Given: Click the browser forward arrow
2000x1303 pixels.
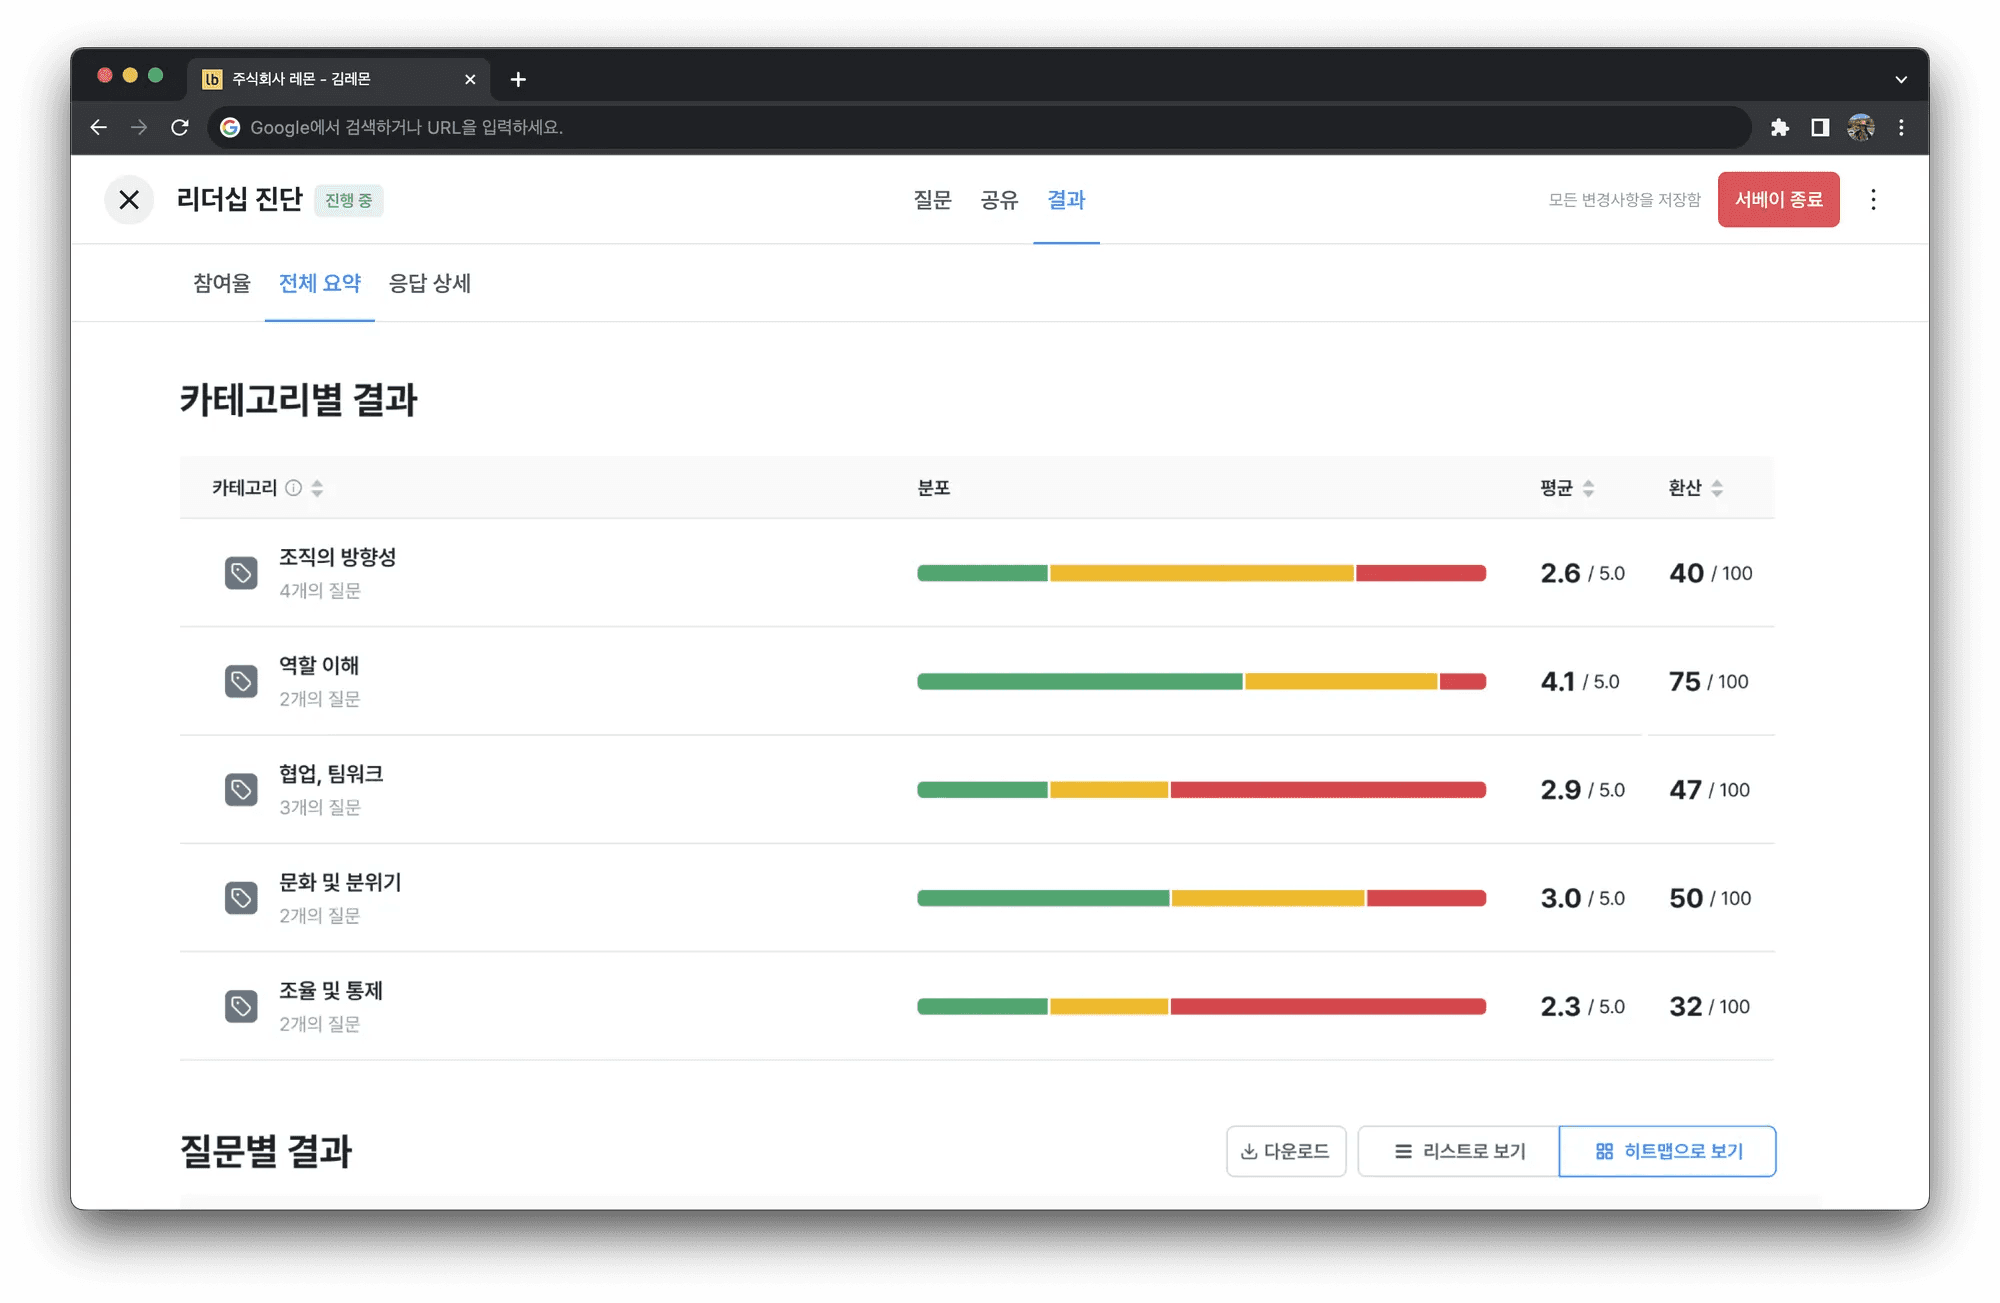Looking at the screenshot, I should tap(139, 127).
